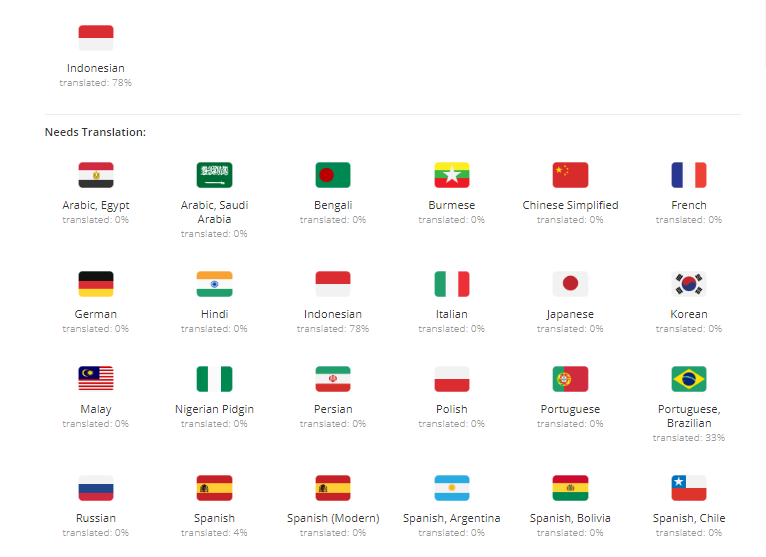Click the Spanish, Bolivia language name

pos(571,518)
